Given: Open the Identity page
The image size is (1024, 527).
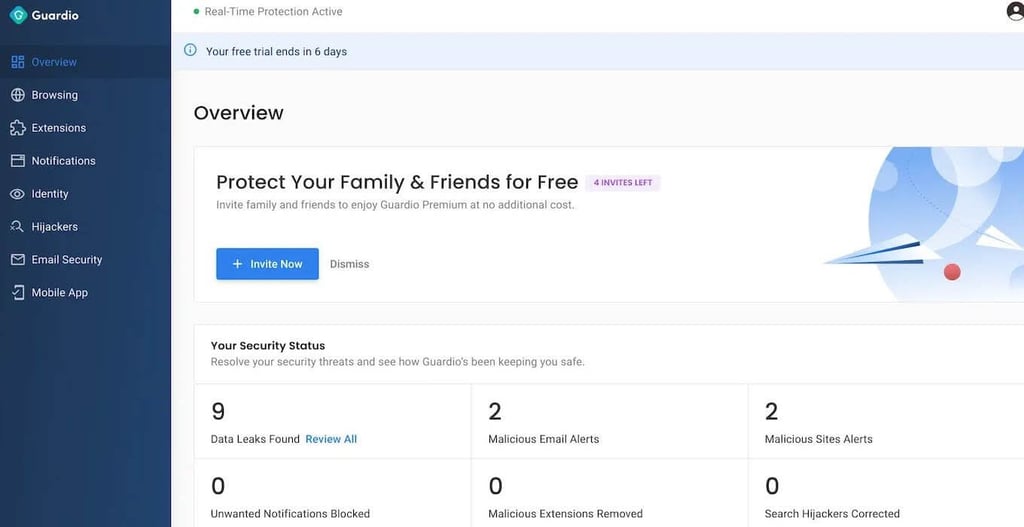Looking at the screenshot, I should (x=86, y=194).
